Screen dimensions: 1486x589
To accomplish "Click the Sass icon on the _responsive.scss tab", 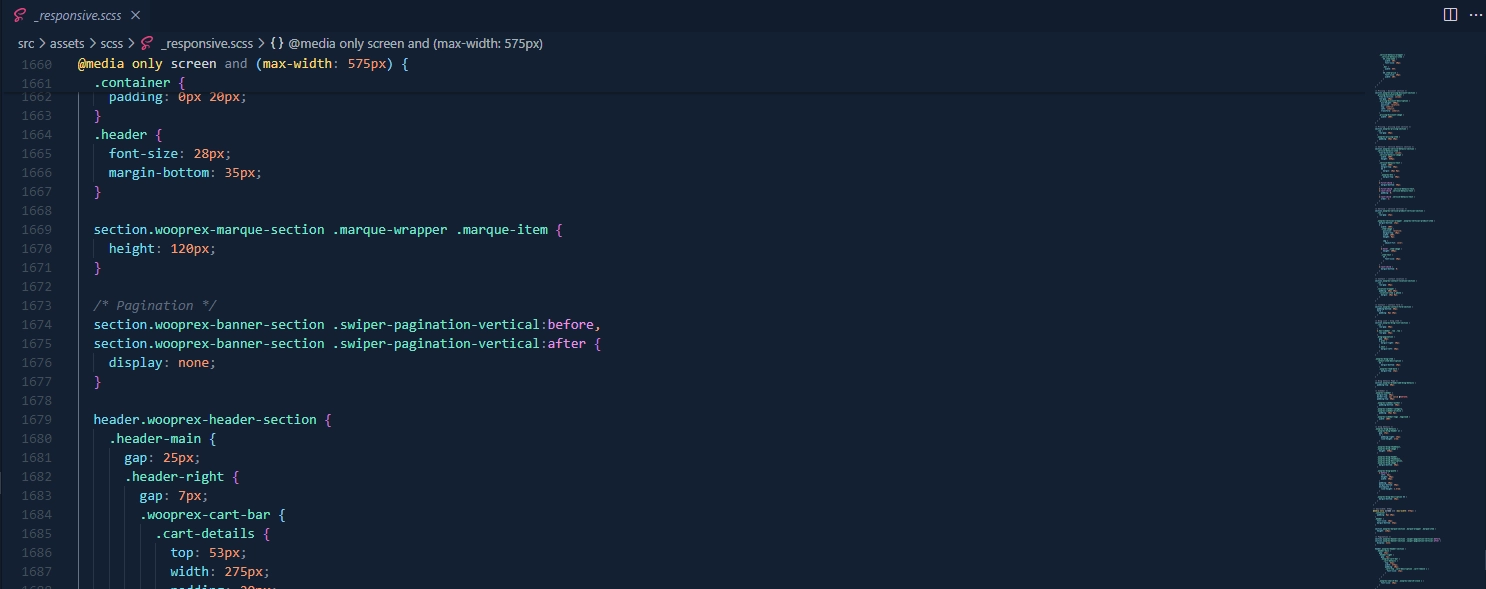I will click(19, 15).
